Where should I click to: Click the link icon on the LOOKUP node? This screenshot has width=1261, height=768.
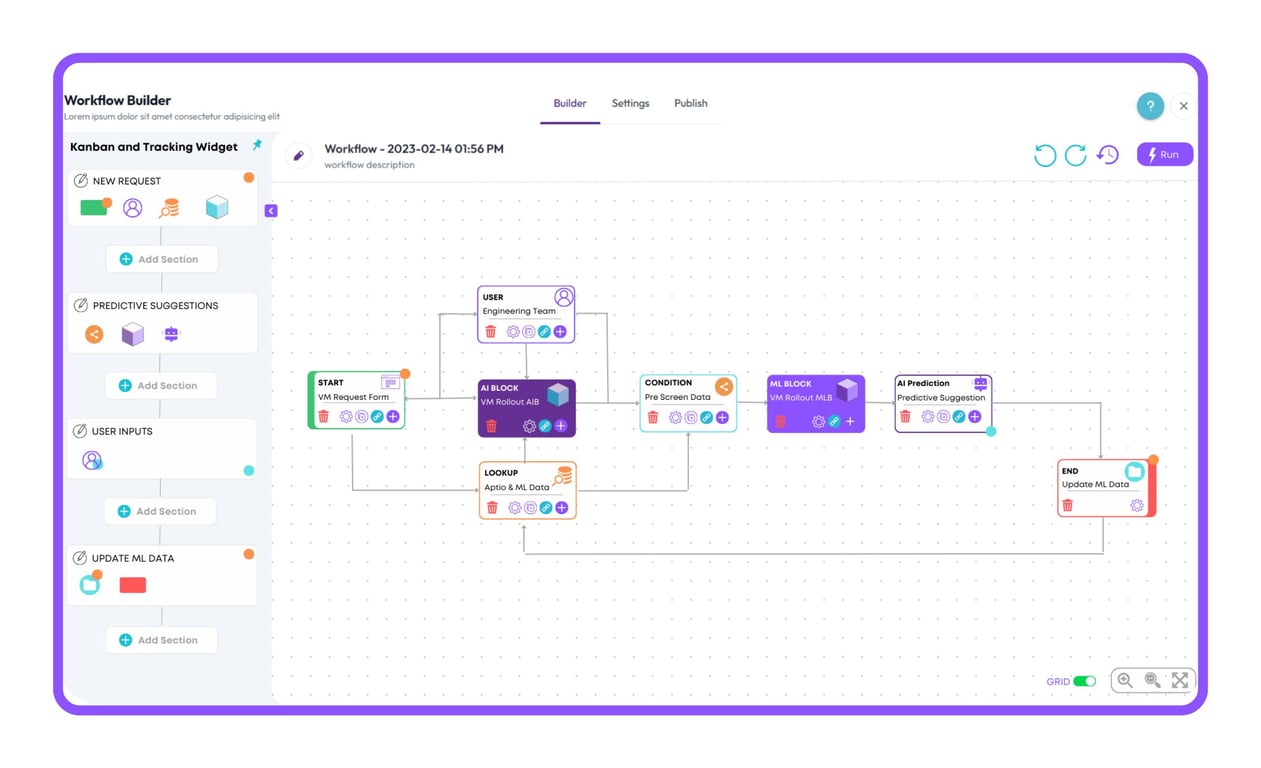pos(547,508)
